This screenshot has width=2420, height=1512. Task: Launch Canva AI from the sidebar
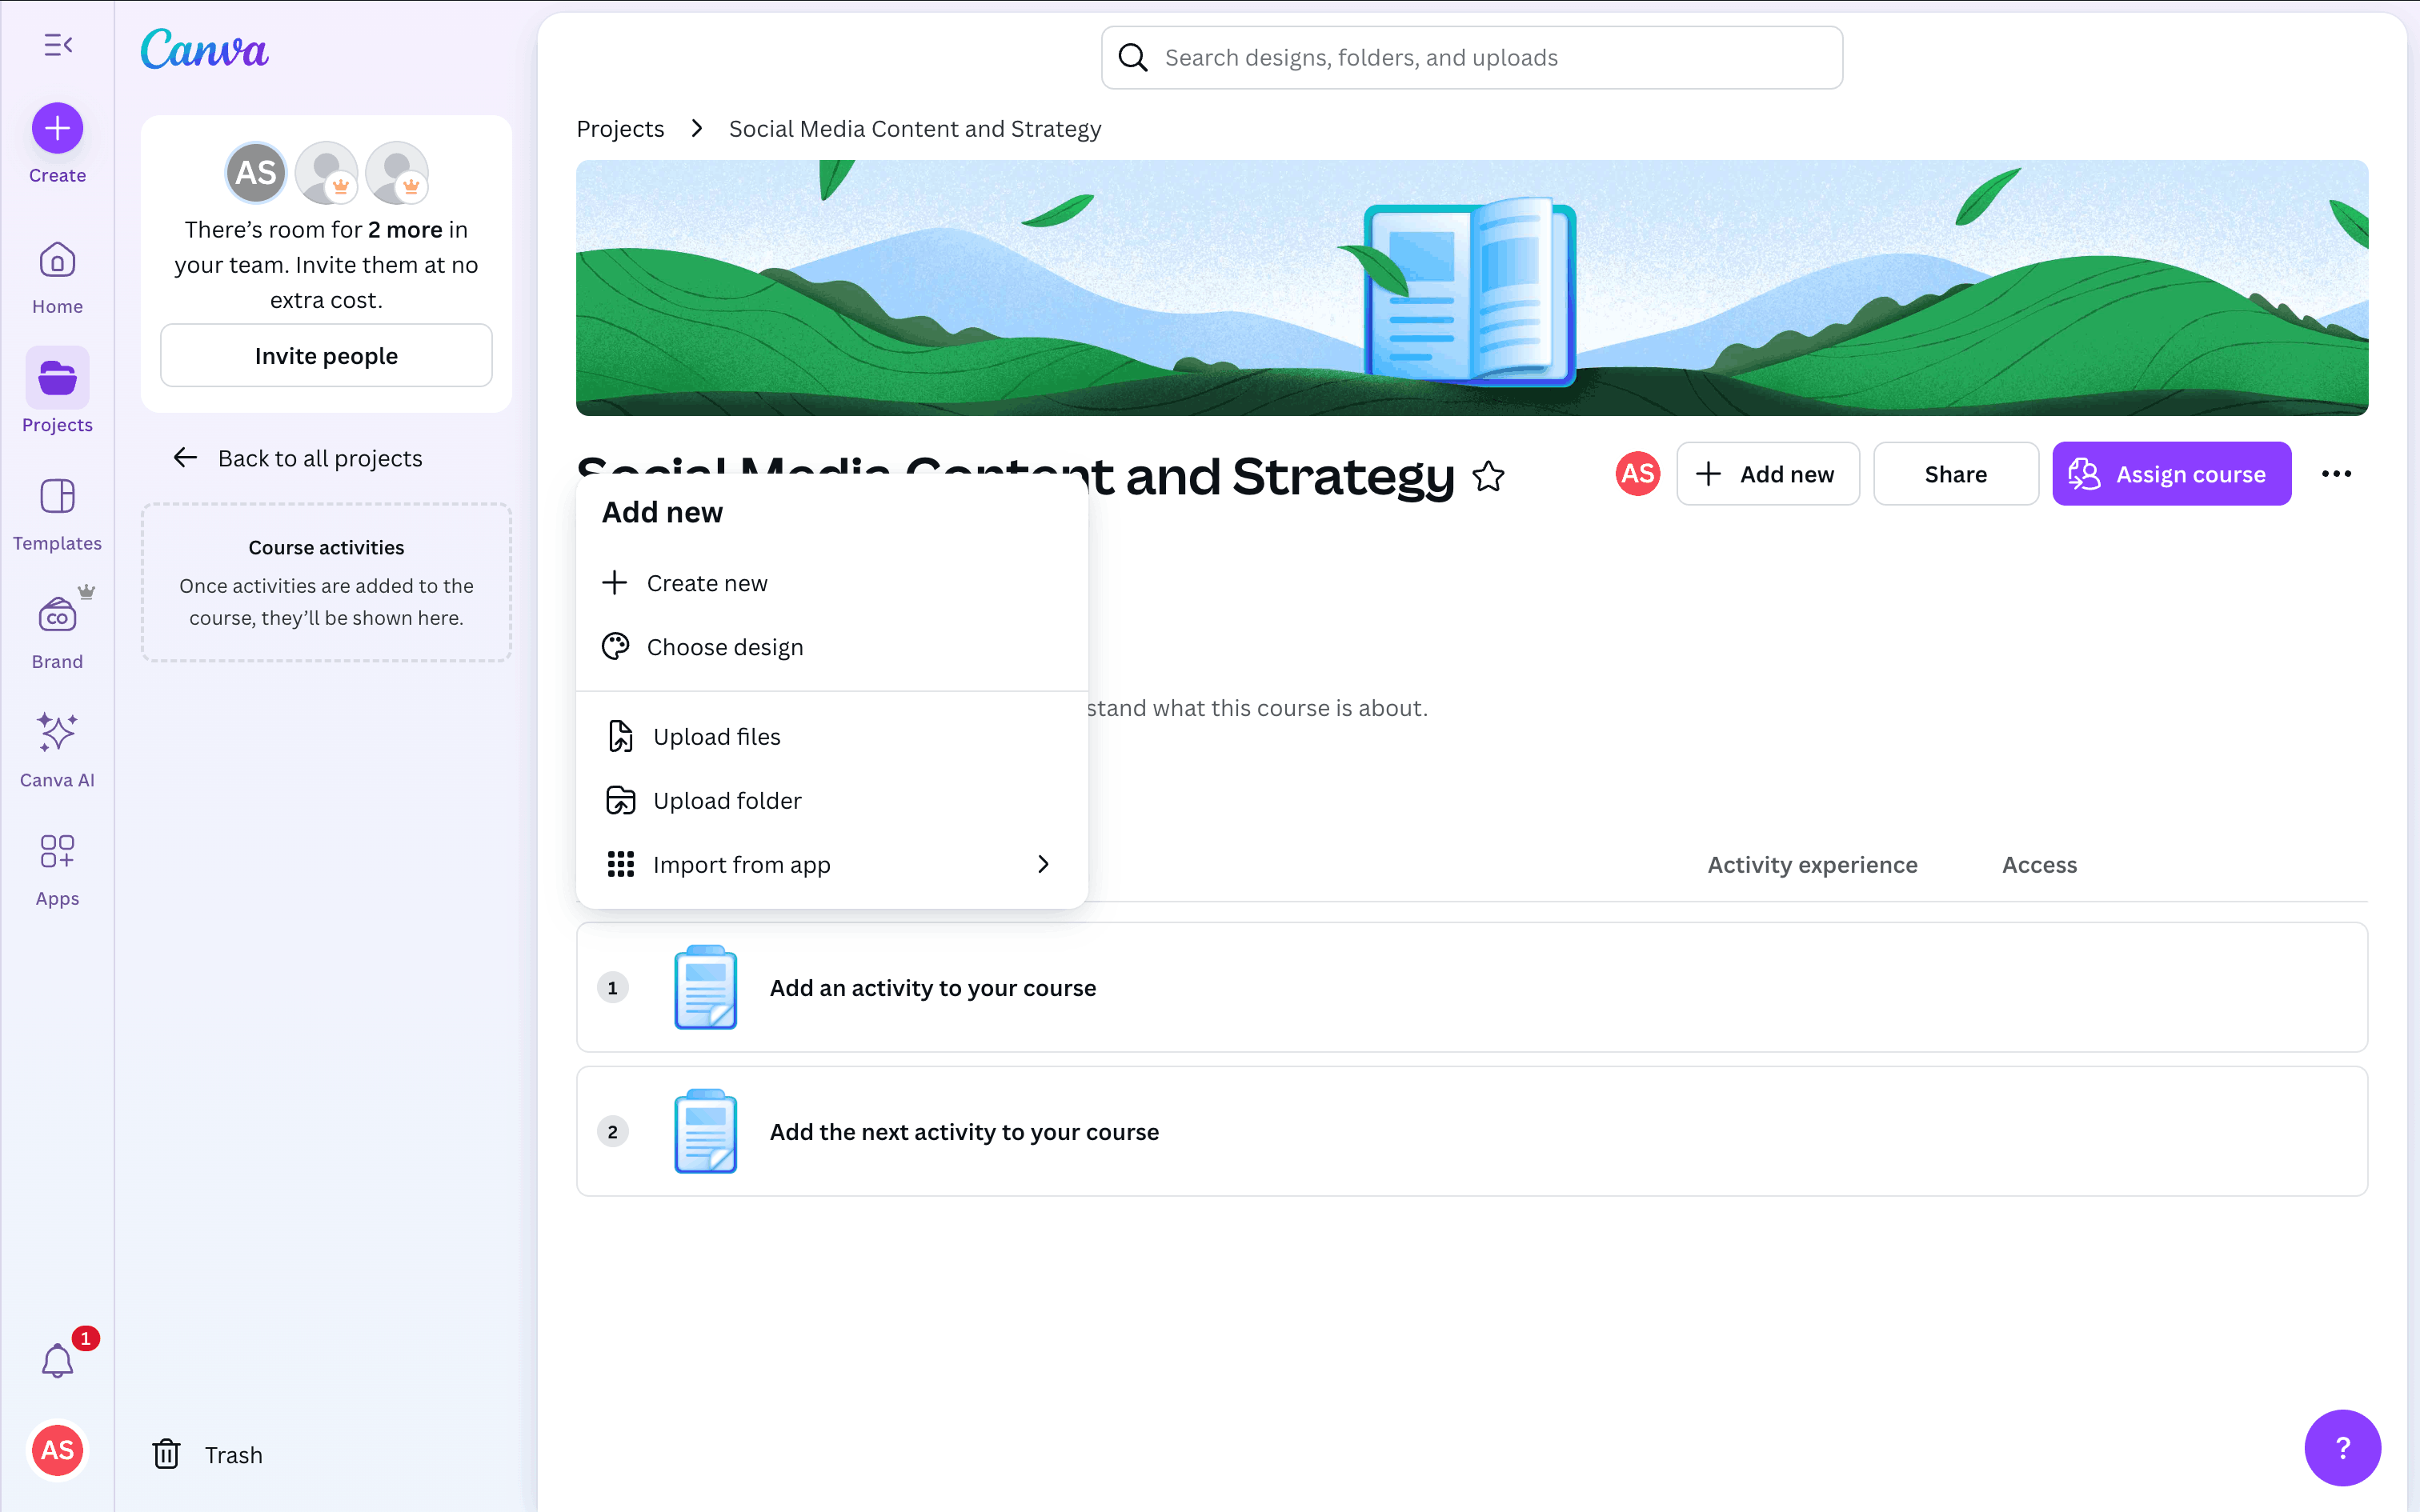(x=57, y=750)
